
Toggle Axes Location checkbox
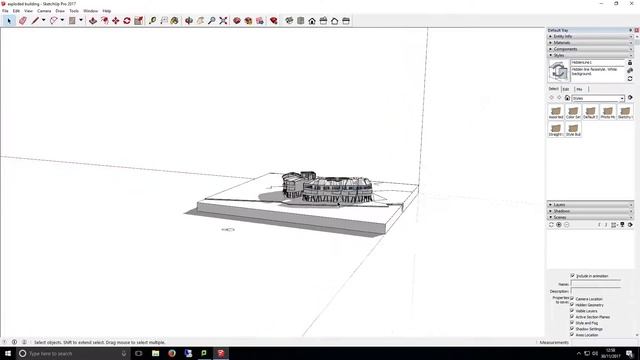click(572, 334)
